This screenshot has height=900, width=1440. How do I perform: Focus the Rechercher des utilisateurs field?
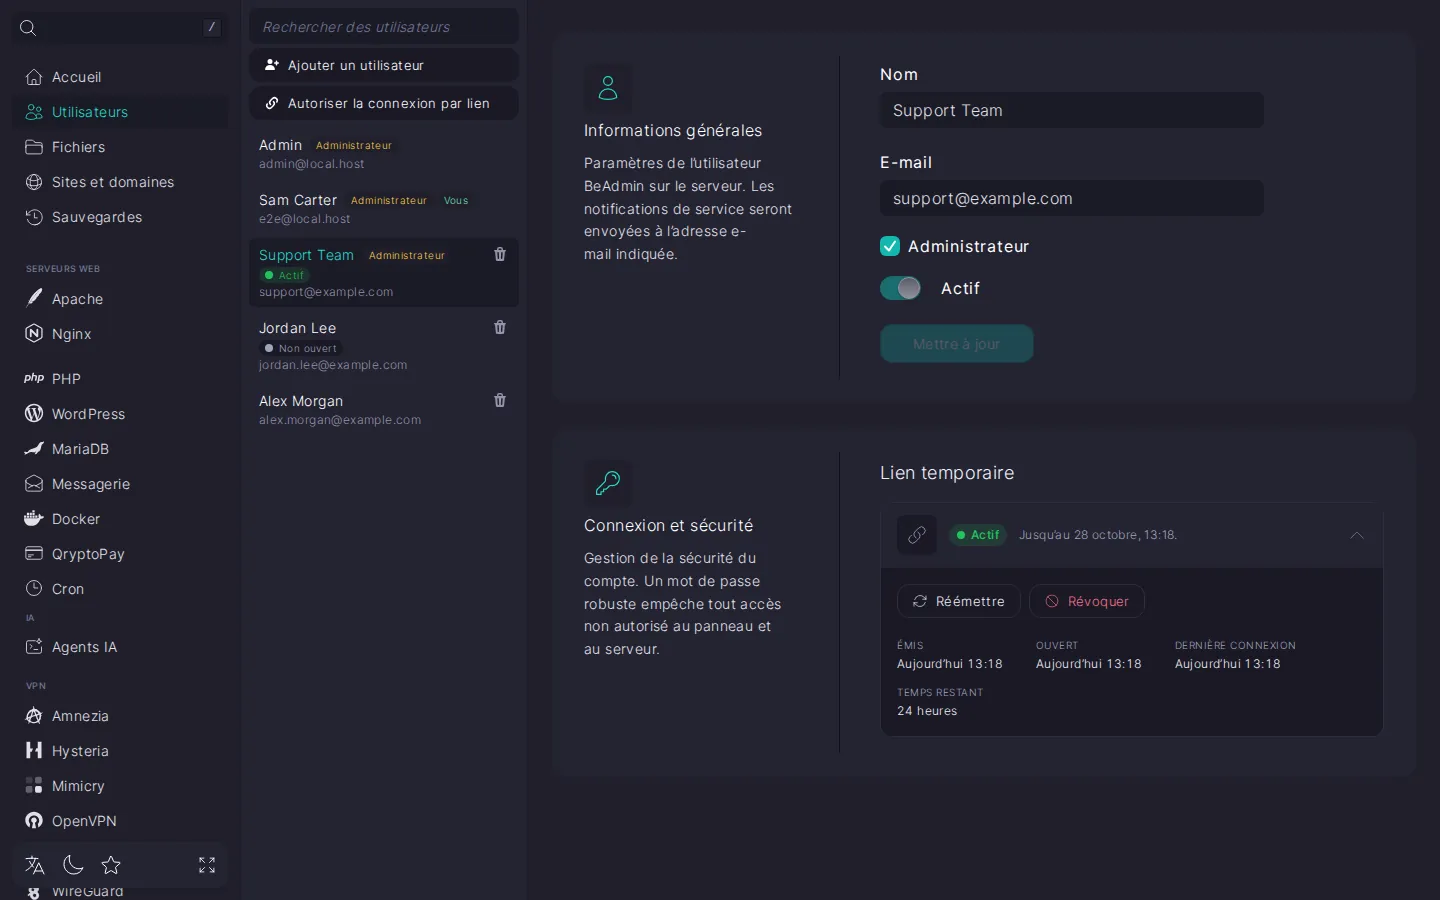coord(384,27)
